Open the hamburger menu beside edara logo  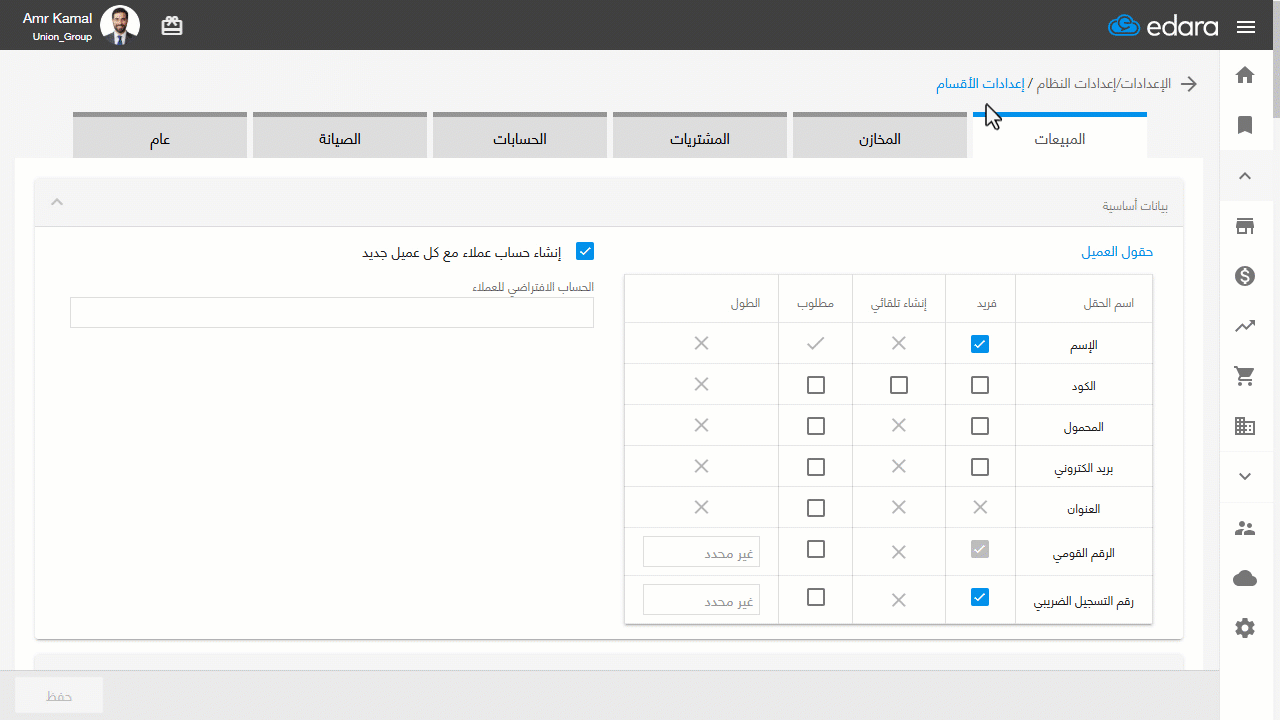click(1246, 27)
